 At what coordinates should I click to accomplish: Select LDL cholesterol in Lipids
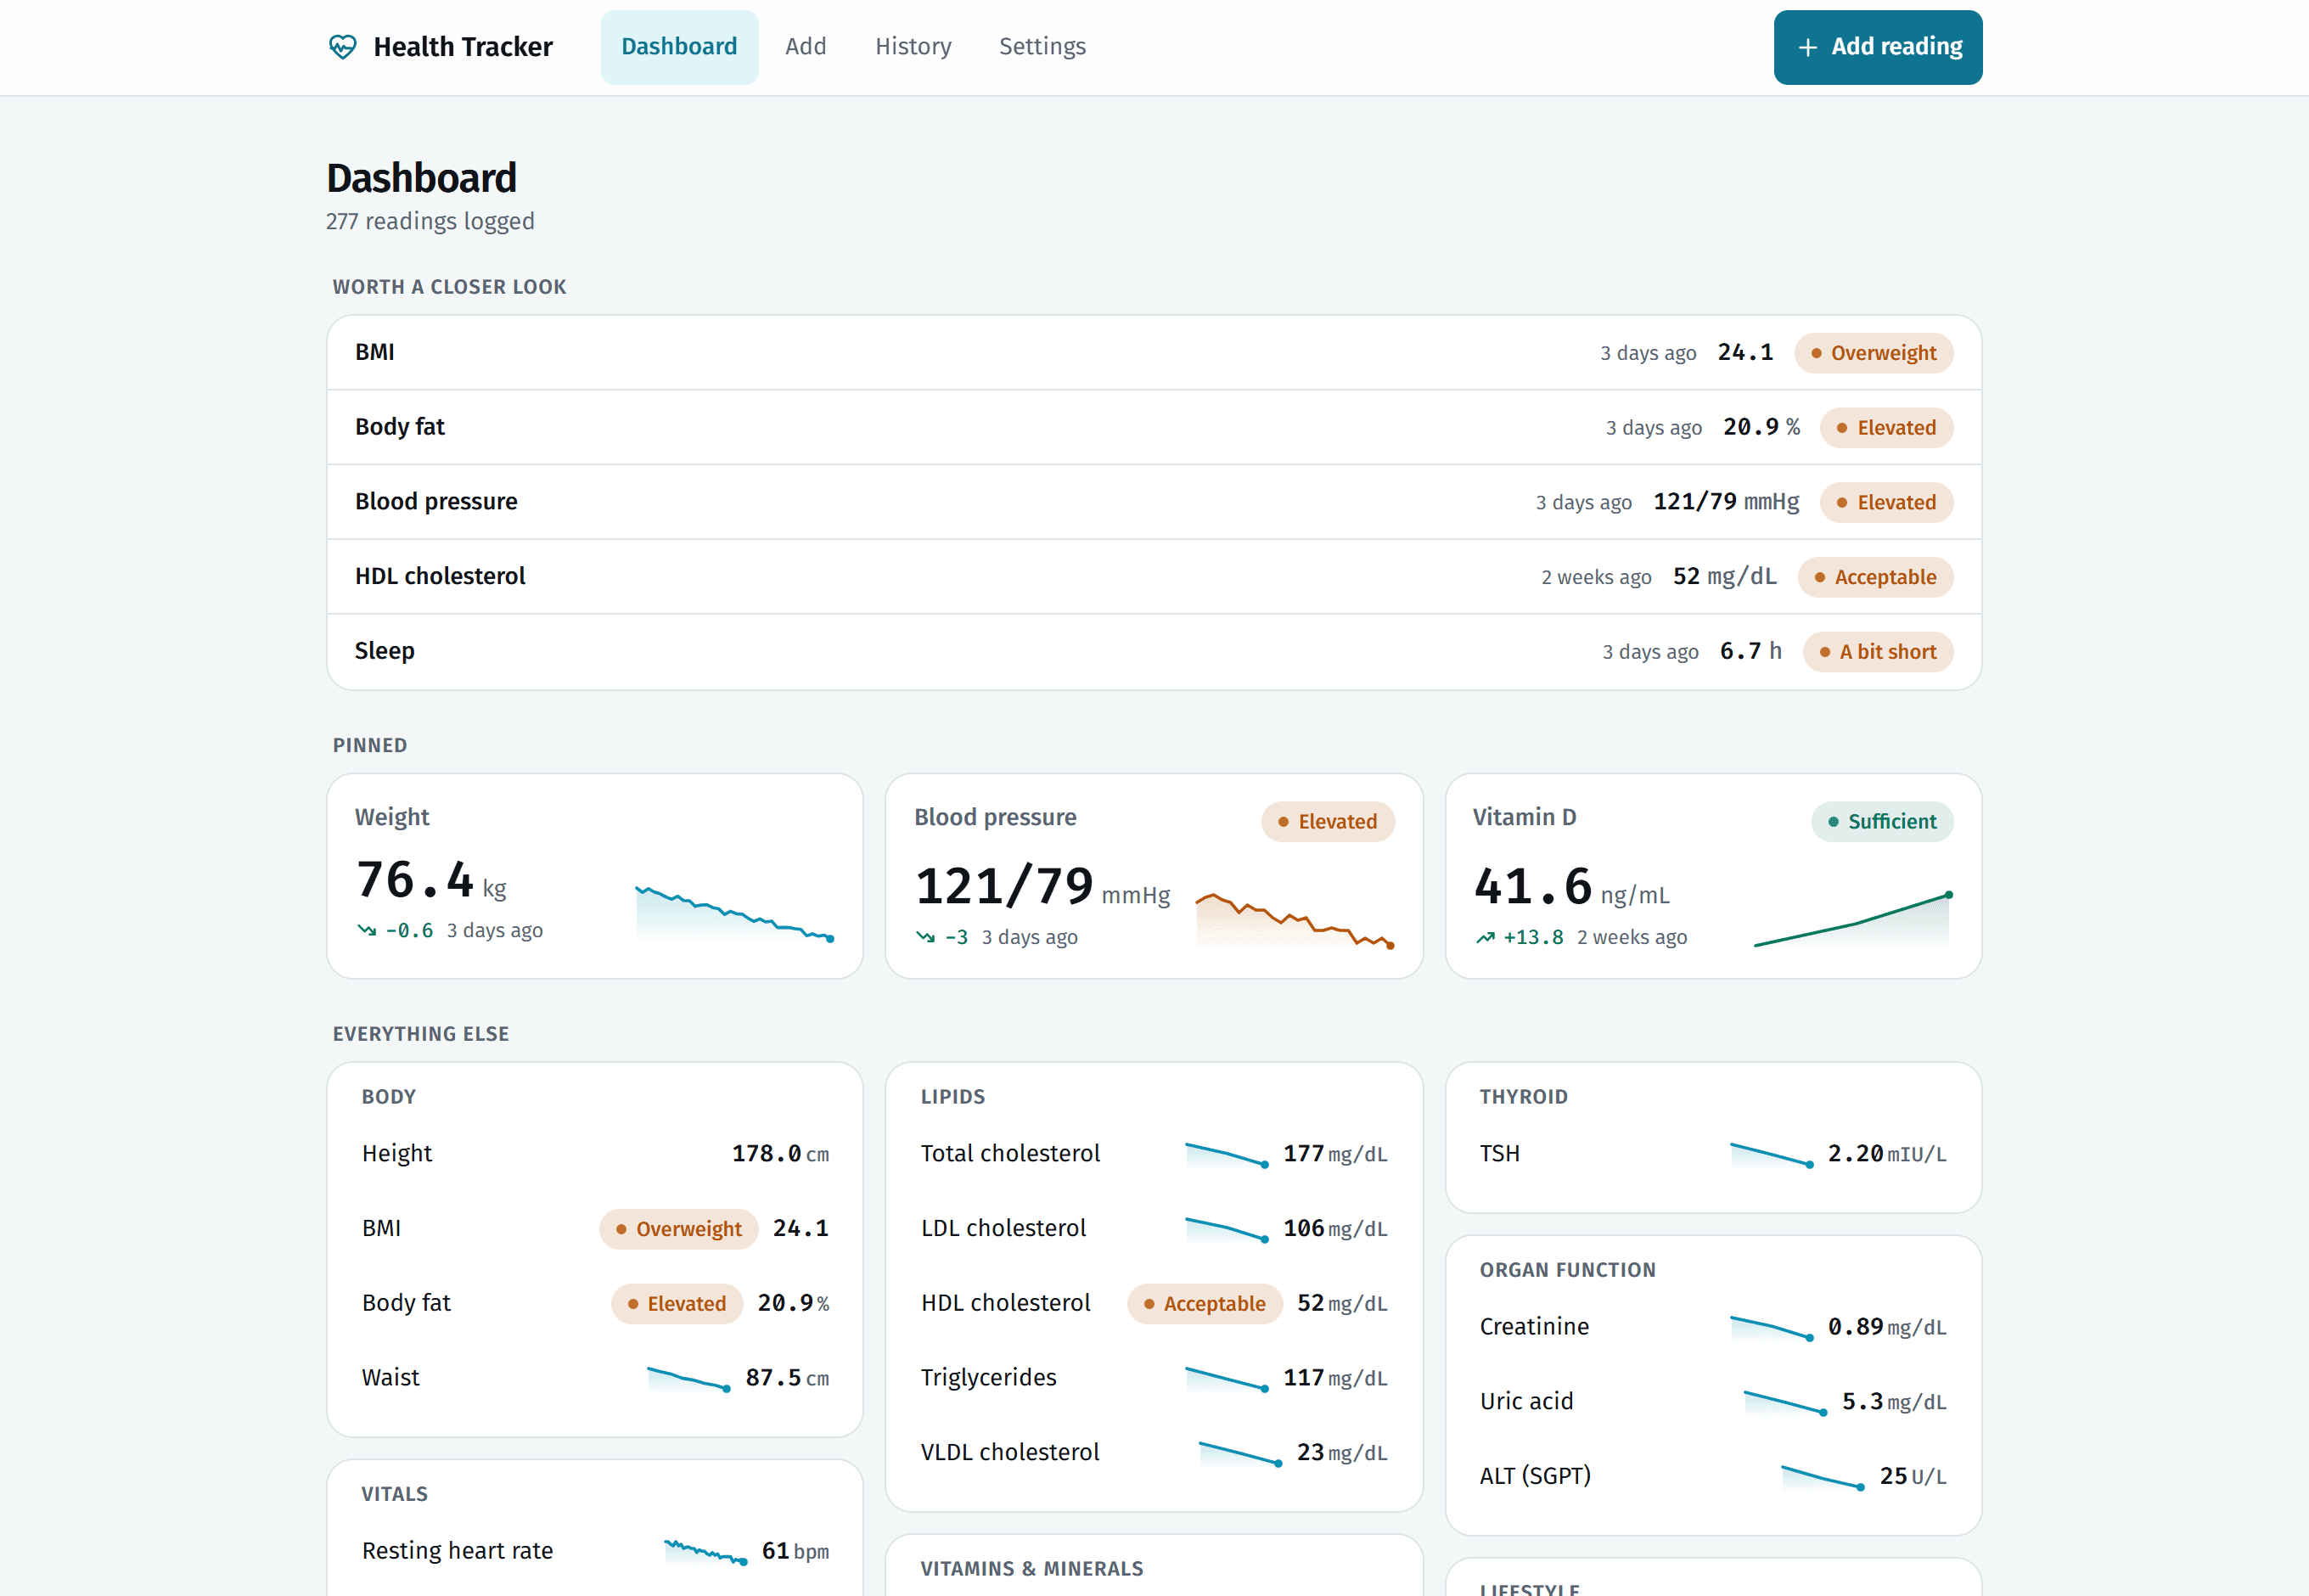1154,1229
